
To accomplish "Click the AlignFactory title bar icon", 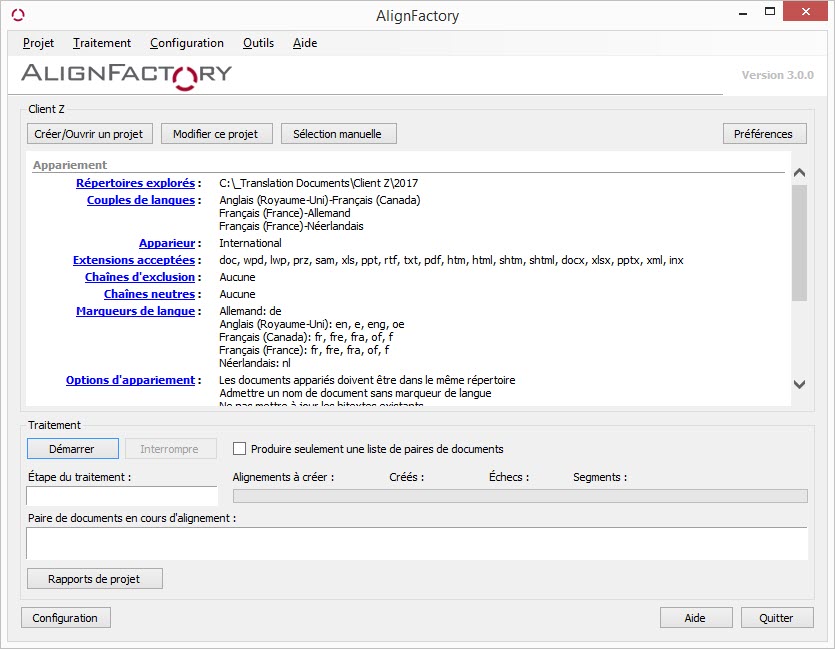I will (17, 15).
